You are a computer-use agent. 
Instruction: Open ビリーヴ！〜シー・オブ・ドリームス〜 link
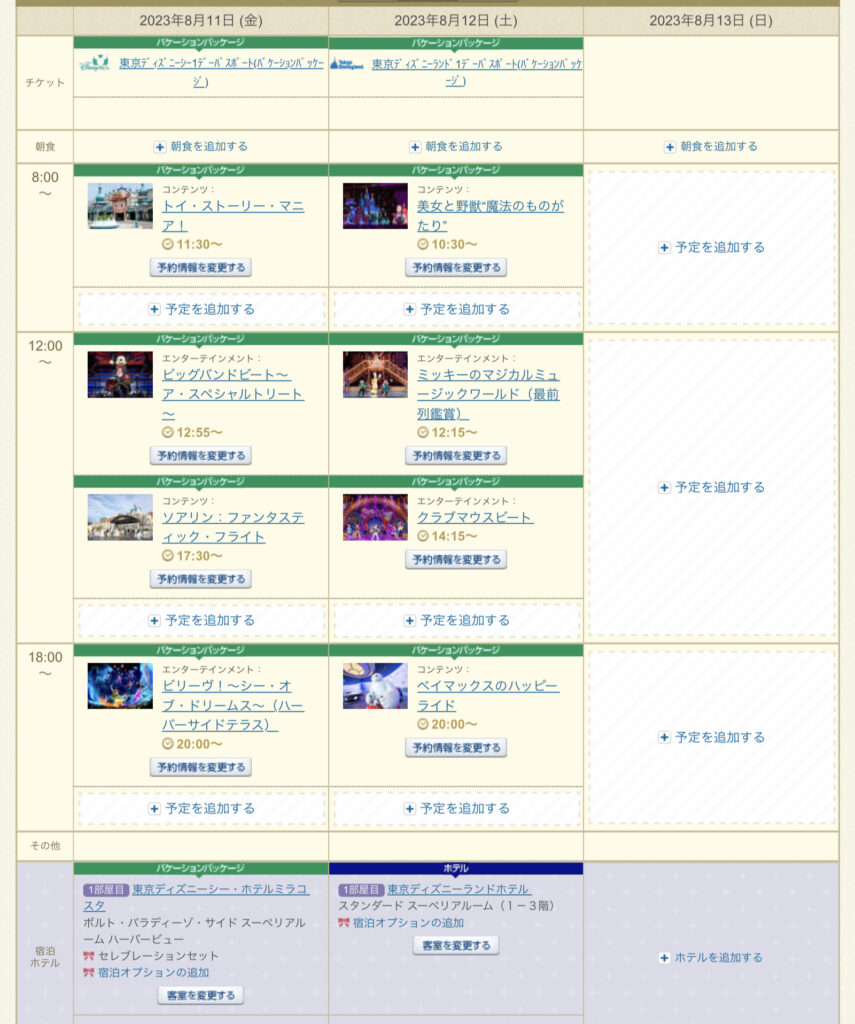233,705
